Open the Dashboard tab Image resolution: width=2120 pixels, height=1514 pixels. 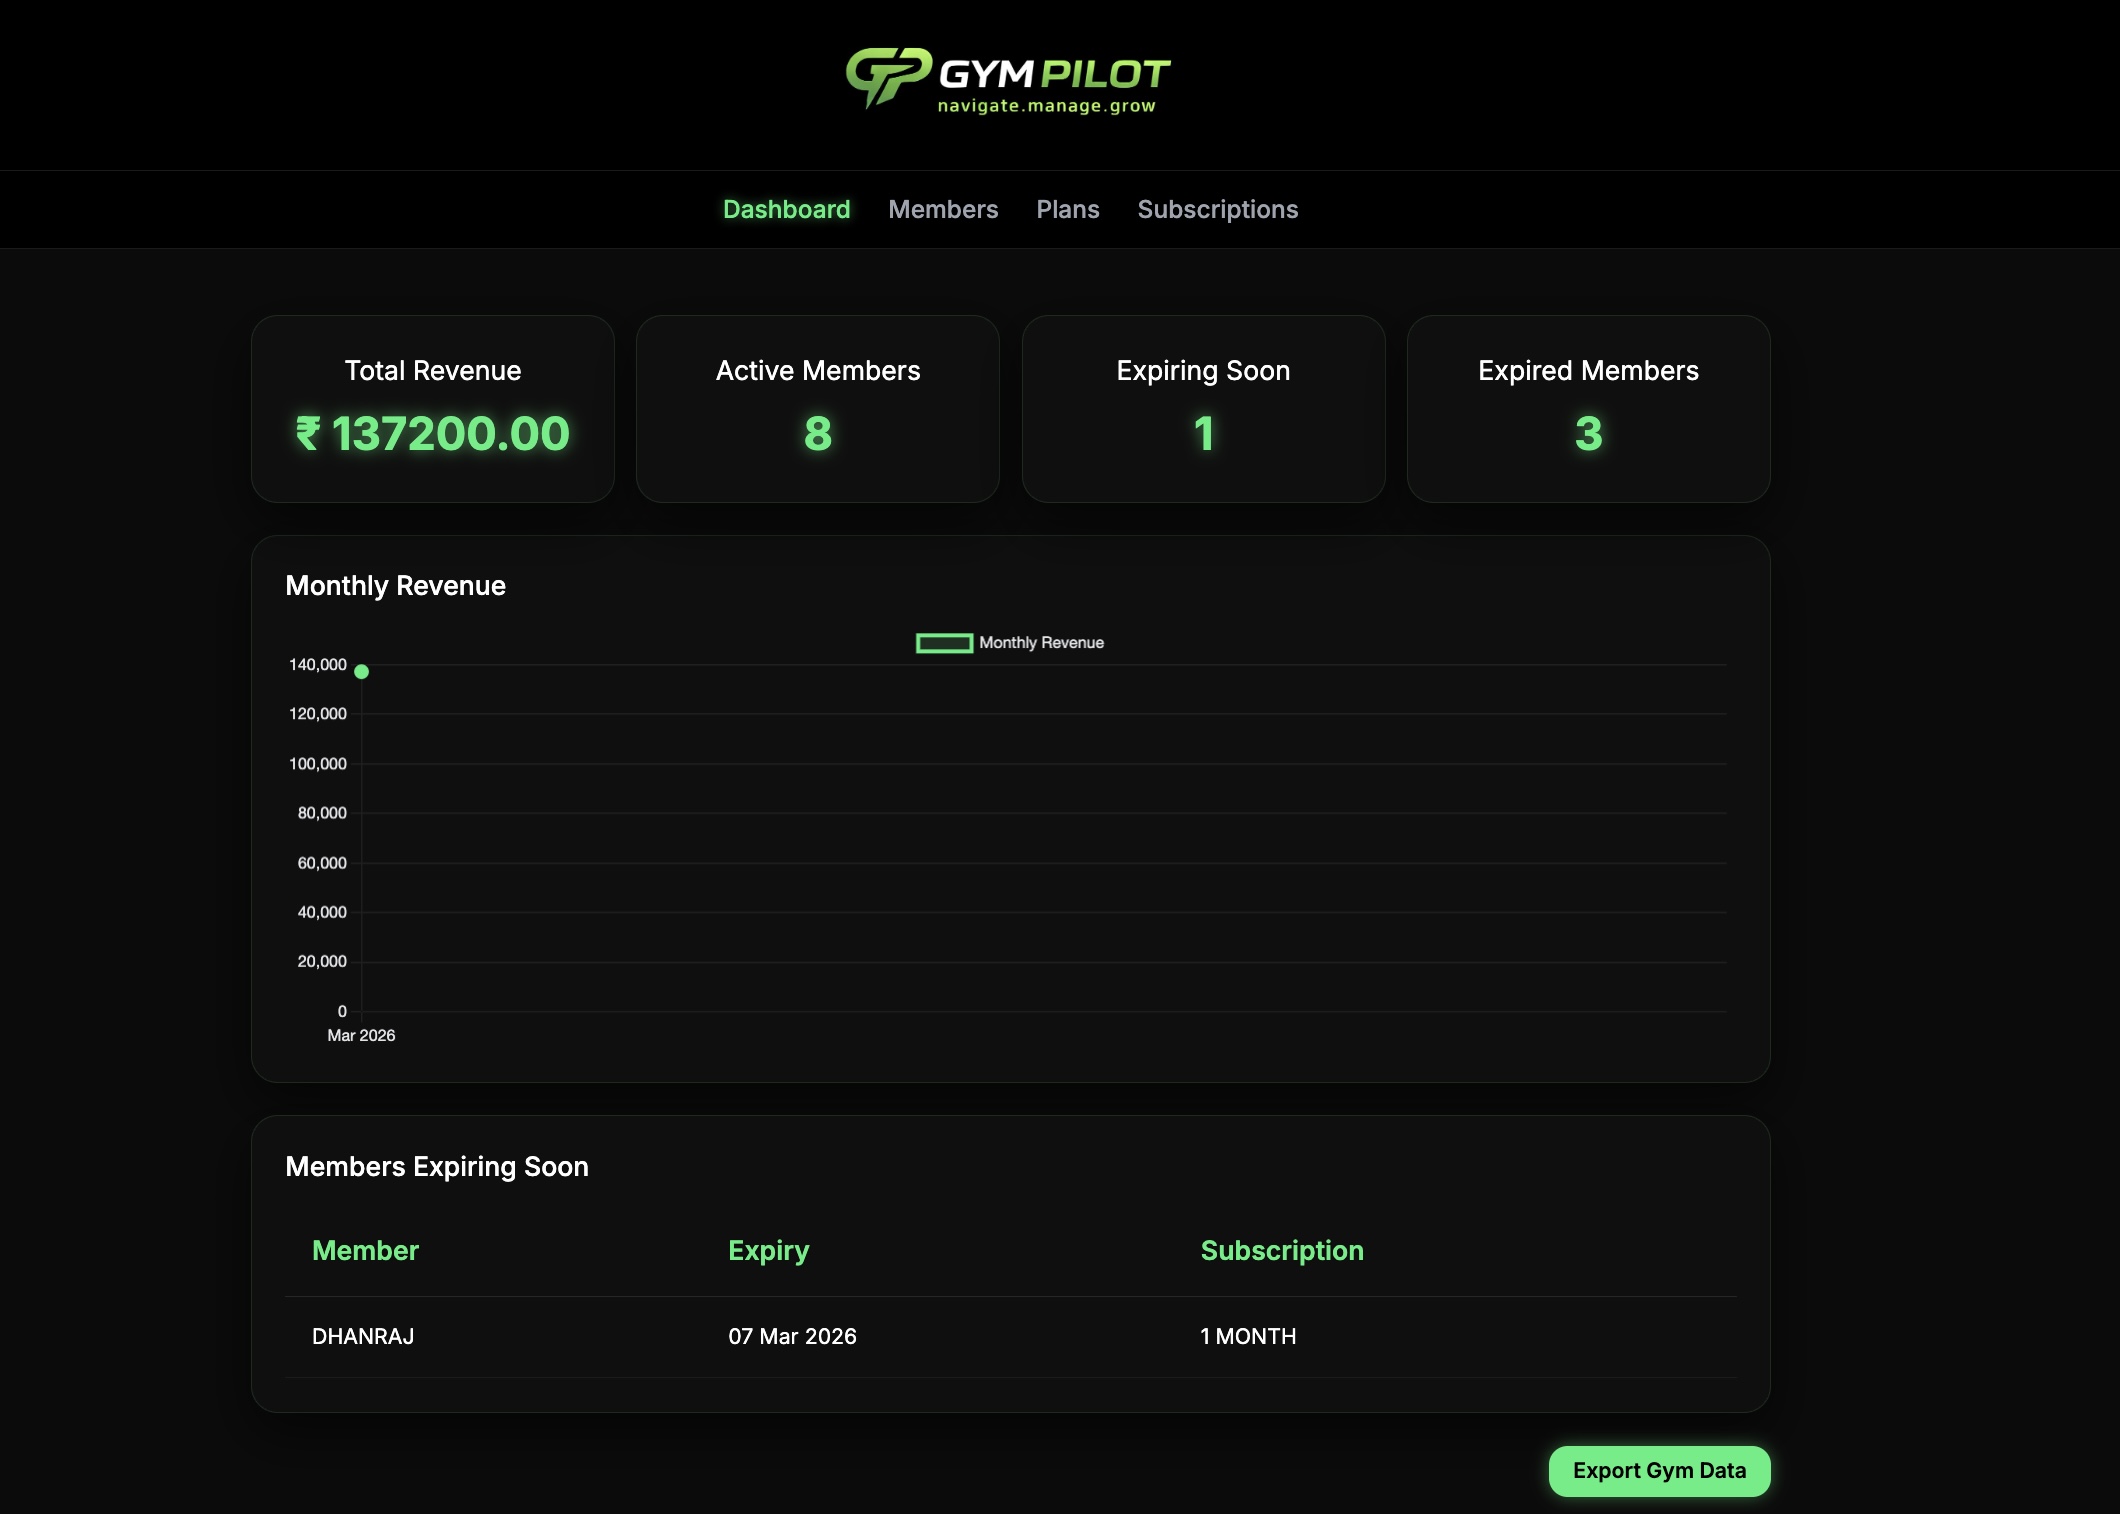pos(786,209)
